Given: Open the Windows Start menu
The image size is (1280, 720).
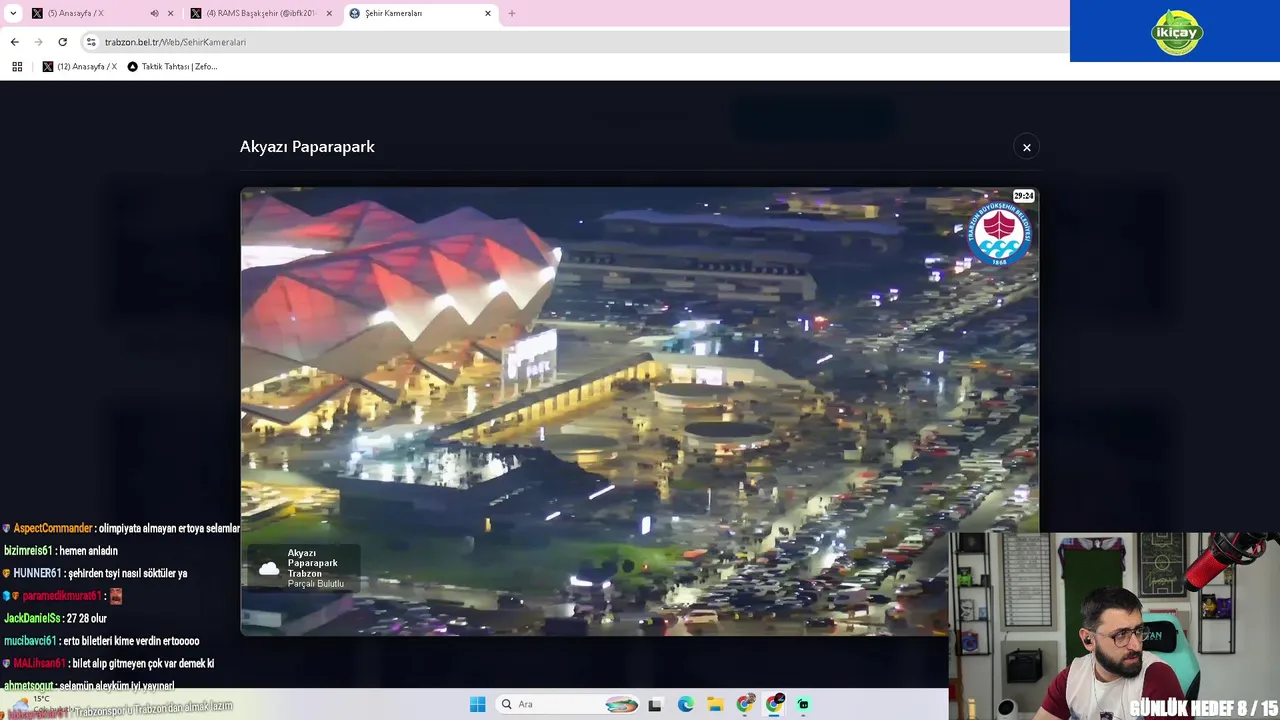Looking at the screenshot, I should 478,704.
